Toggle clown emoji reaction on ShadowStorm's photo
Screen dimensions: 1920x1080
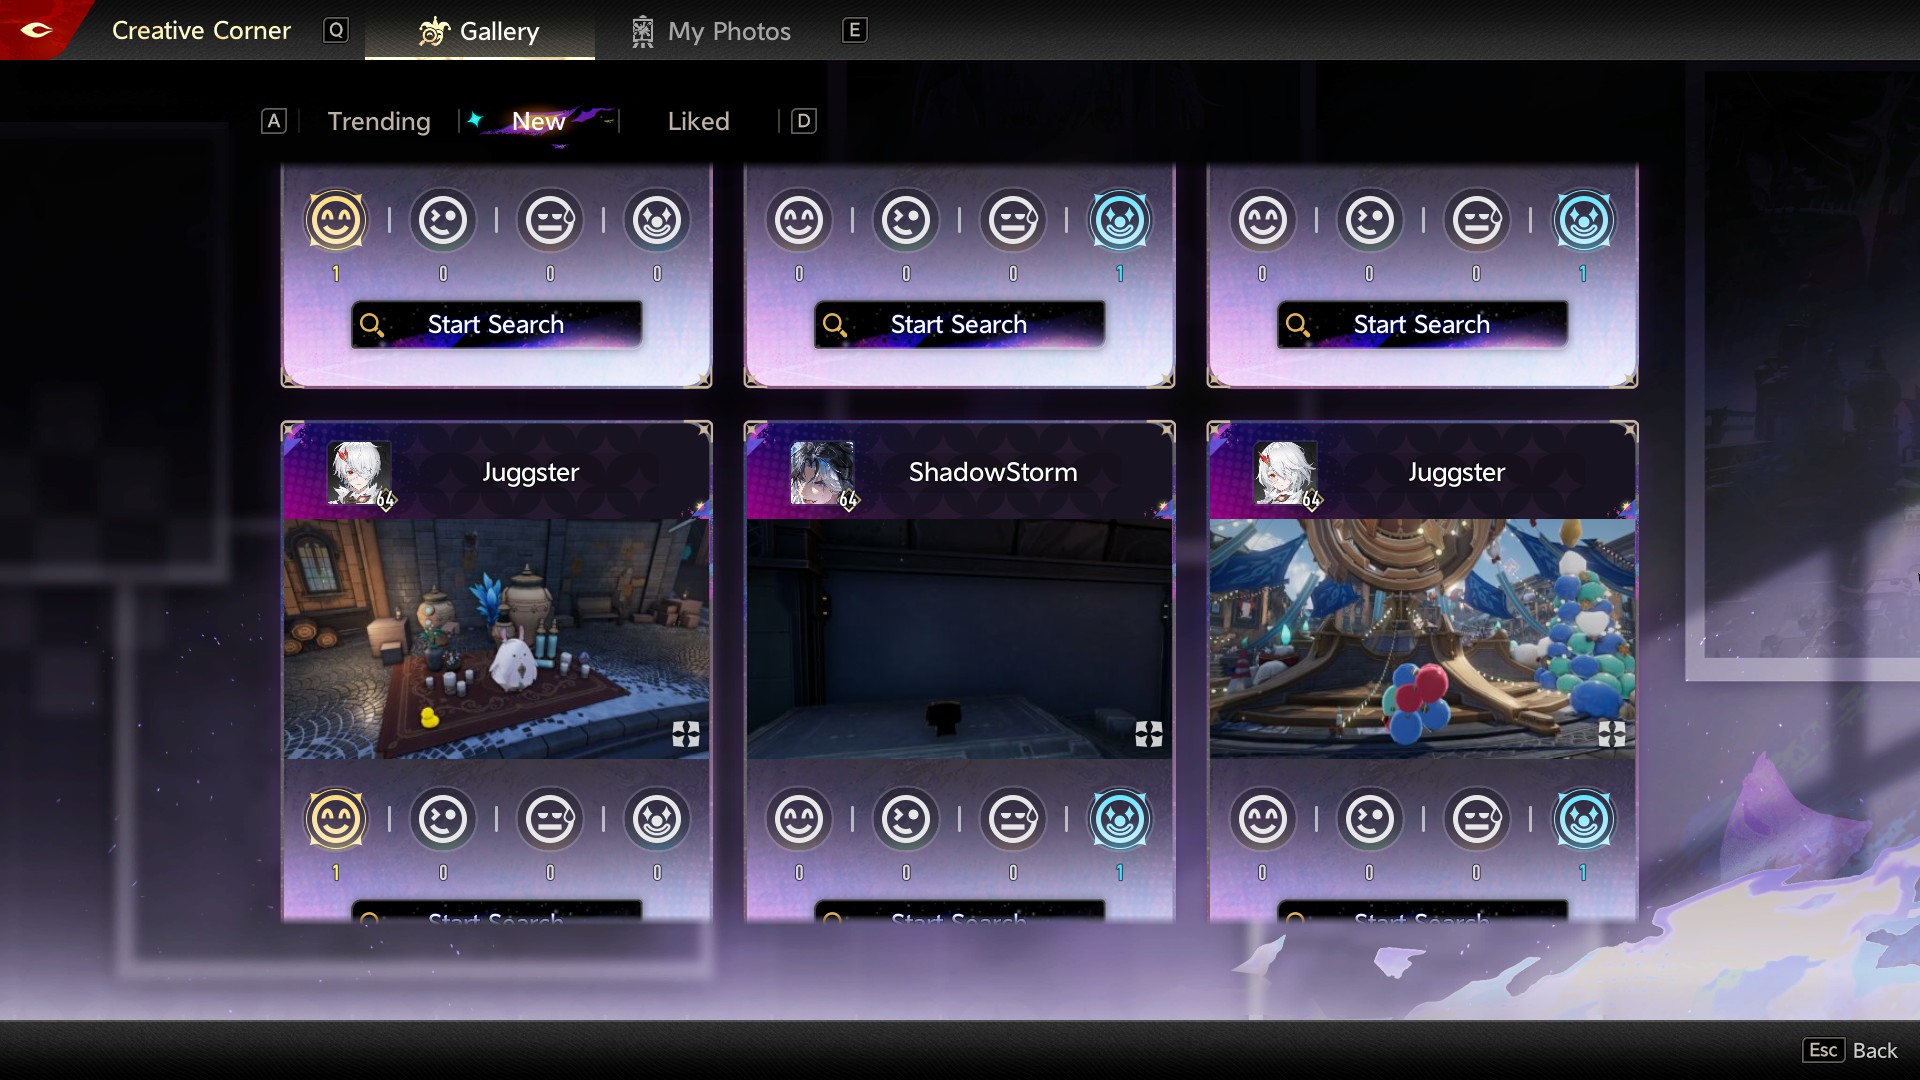coord(1120,819)
